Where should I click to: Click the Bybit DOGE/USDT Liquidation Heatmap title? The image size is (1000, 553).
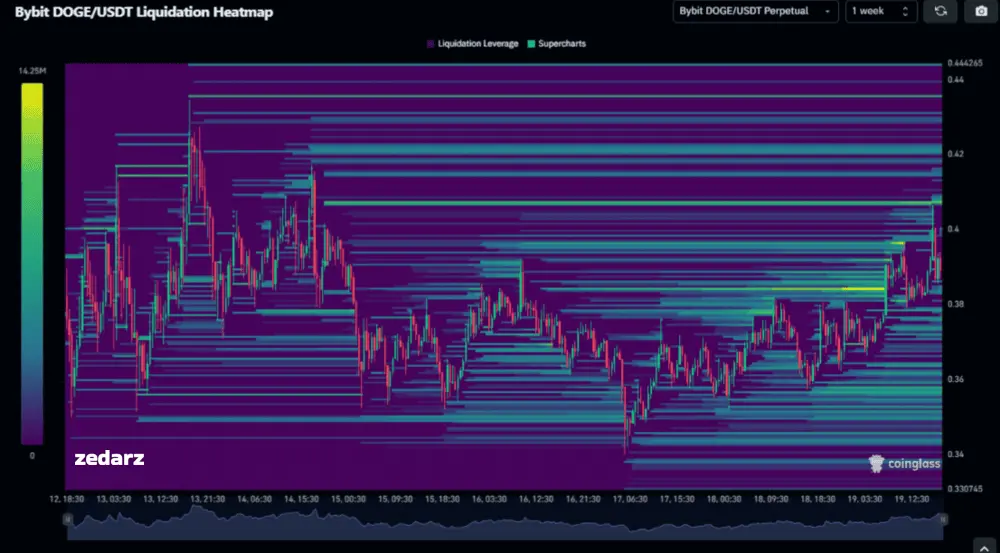tap(144, 12)
